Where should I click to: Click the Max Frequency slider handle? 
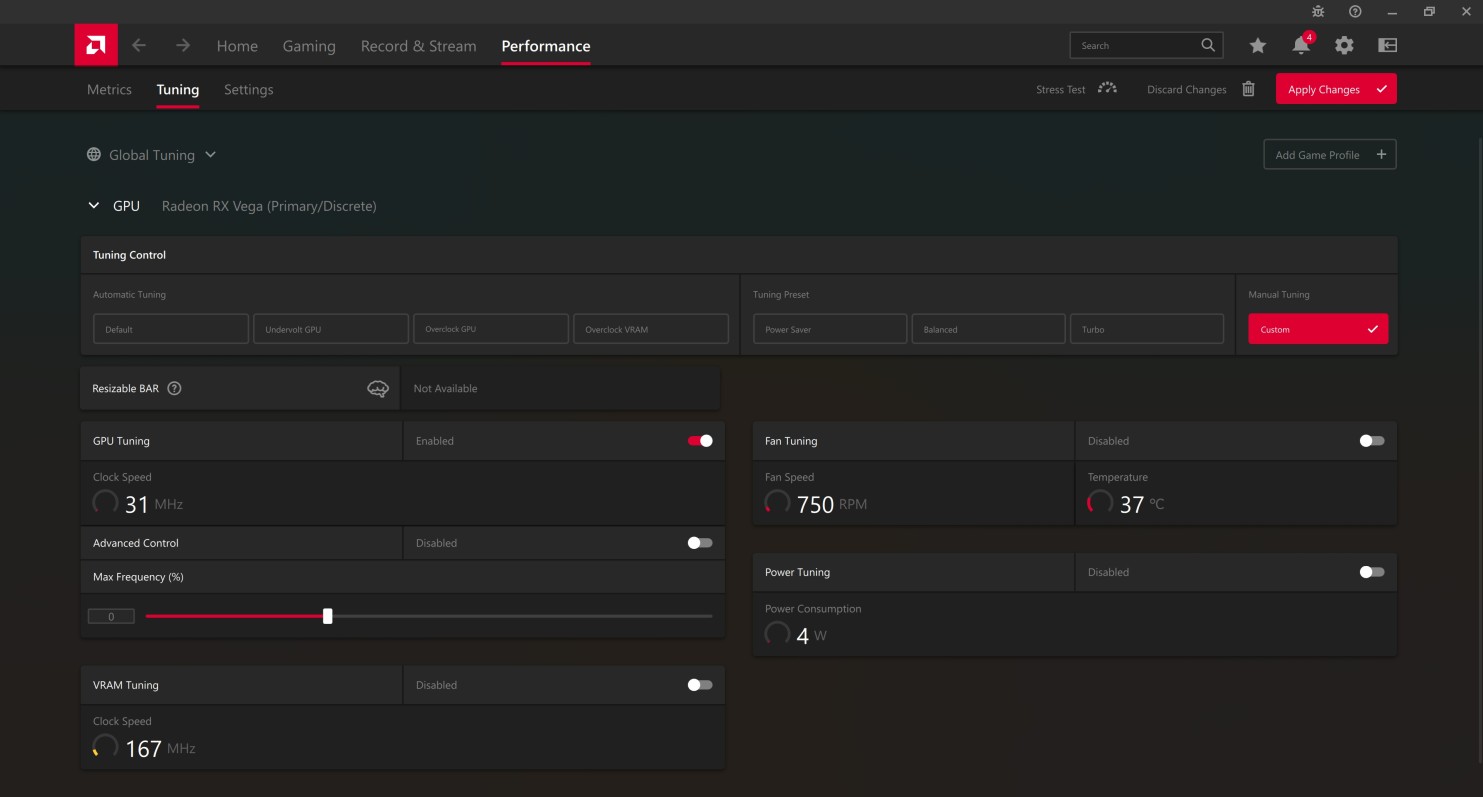(327, 616)
